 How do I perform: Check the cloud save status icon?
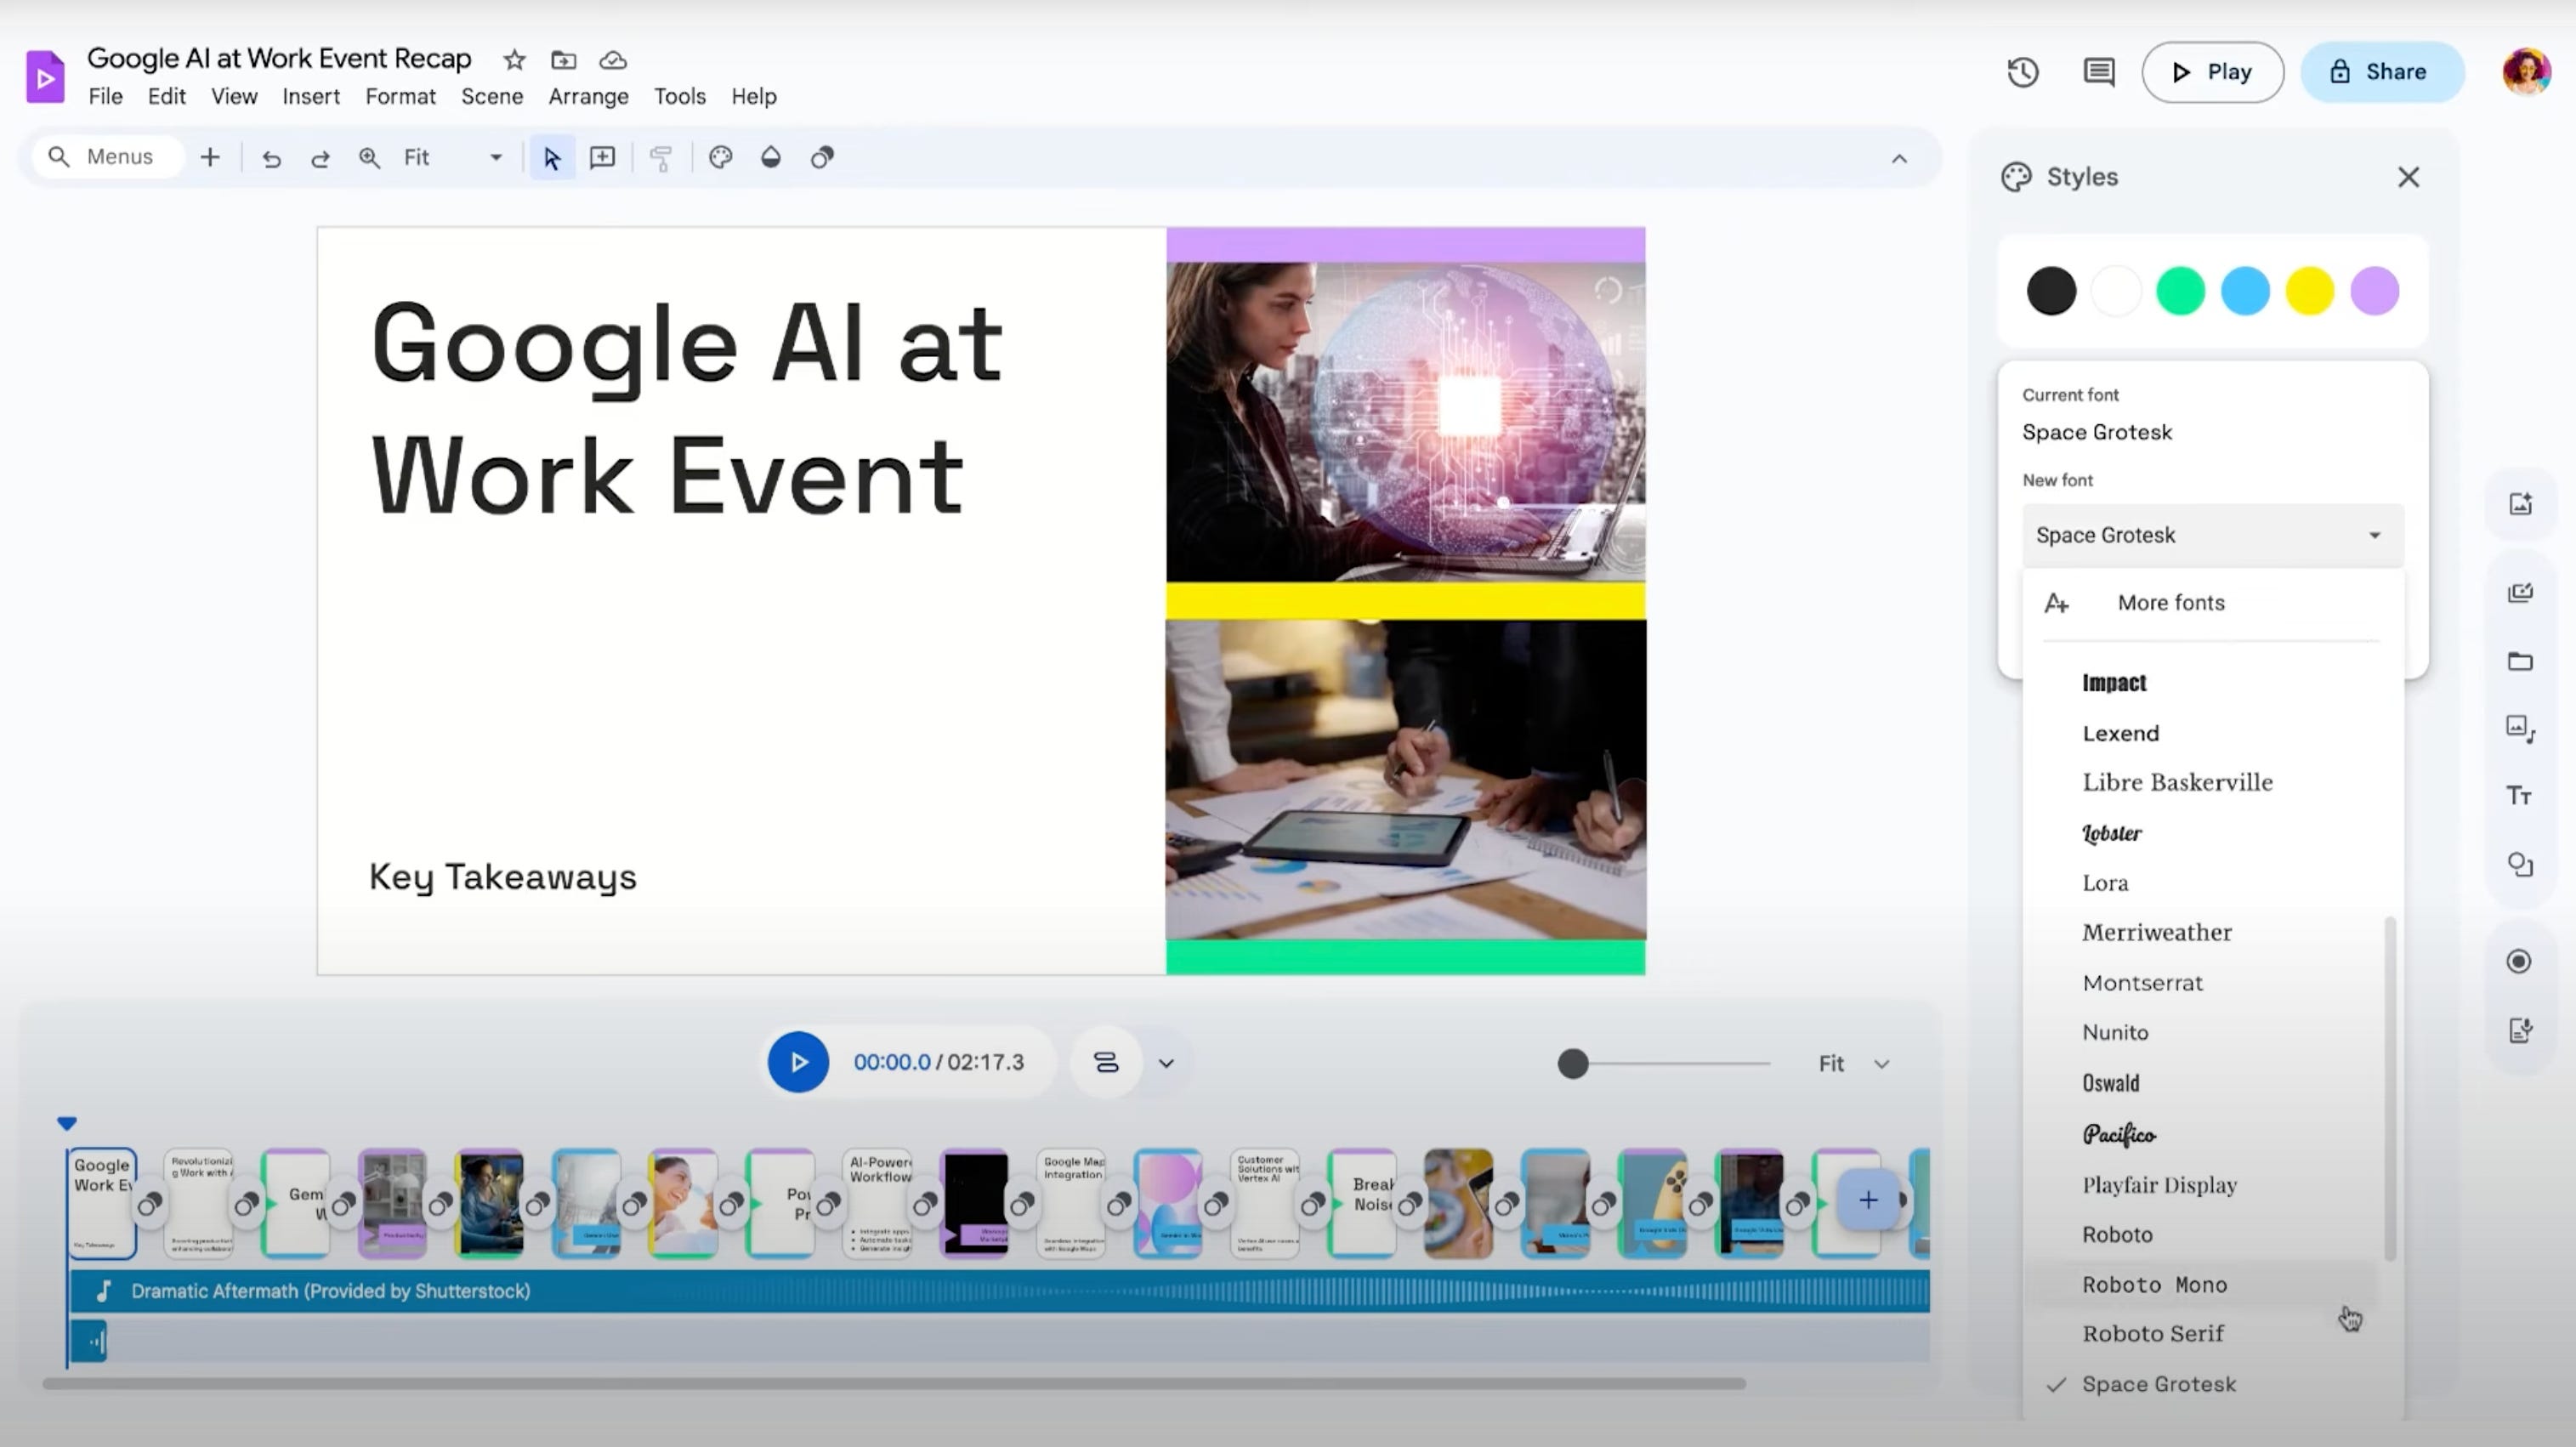(x=613, y=60)
